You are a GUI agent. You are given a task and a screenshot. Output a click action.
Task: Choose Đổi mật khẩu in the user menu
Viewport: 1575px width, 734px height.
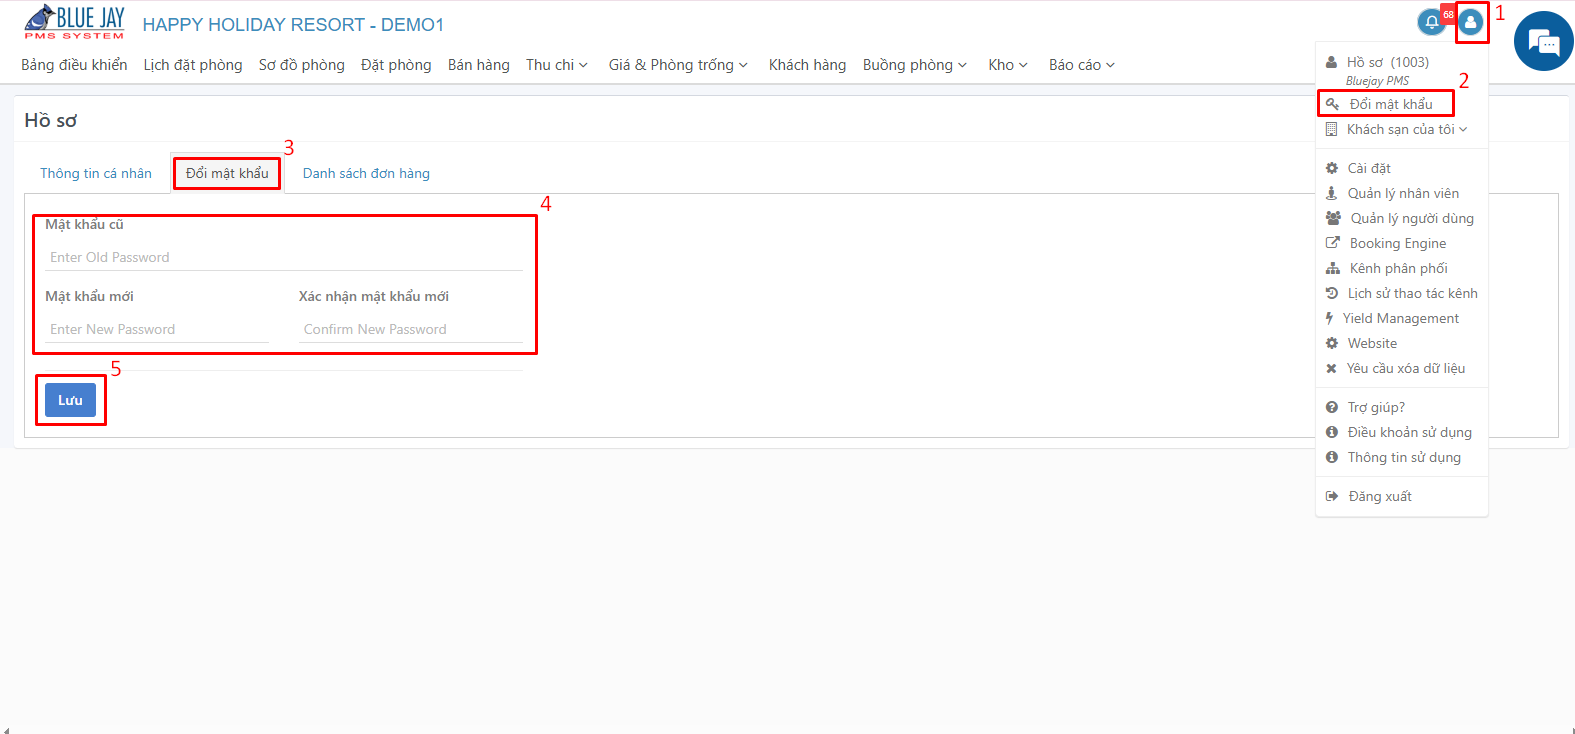click(1391, 104)
